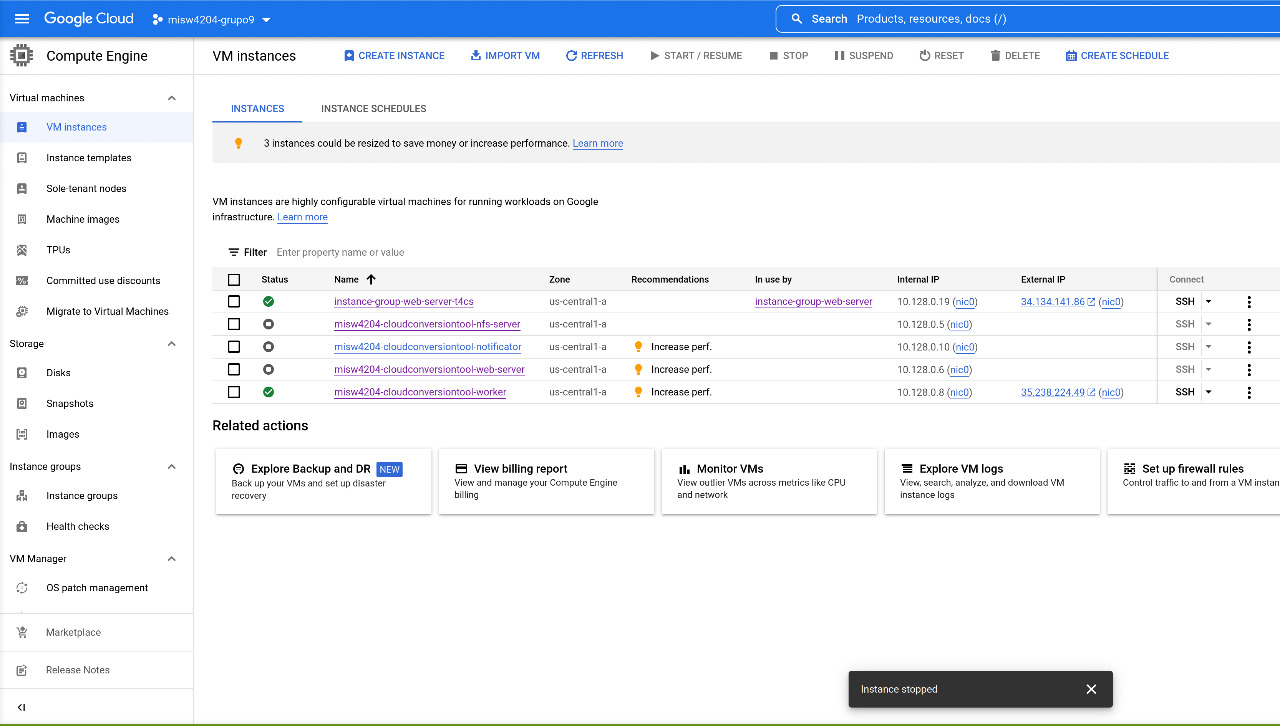The height and width of the screenshot is (726, 1280).
Task: Delete the selected instances
Action: (x=1014, y=55)
